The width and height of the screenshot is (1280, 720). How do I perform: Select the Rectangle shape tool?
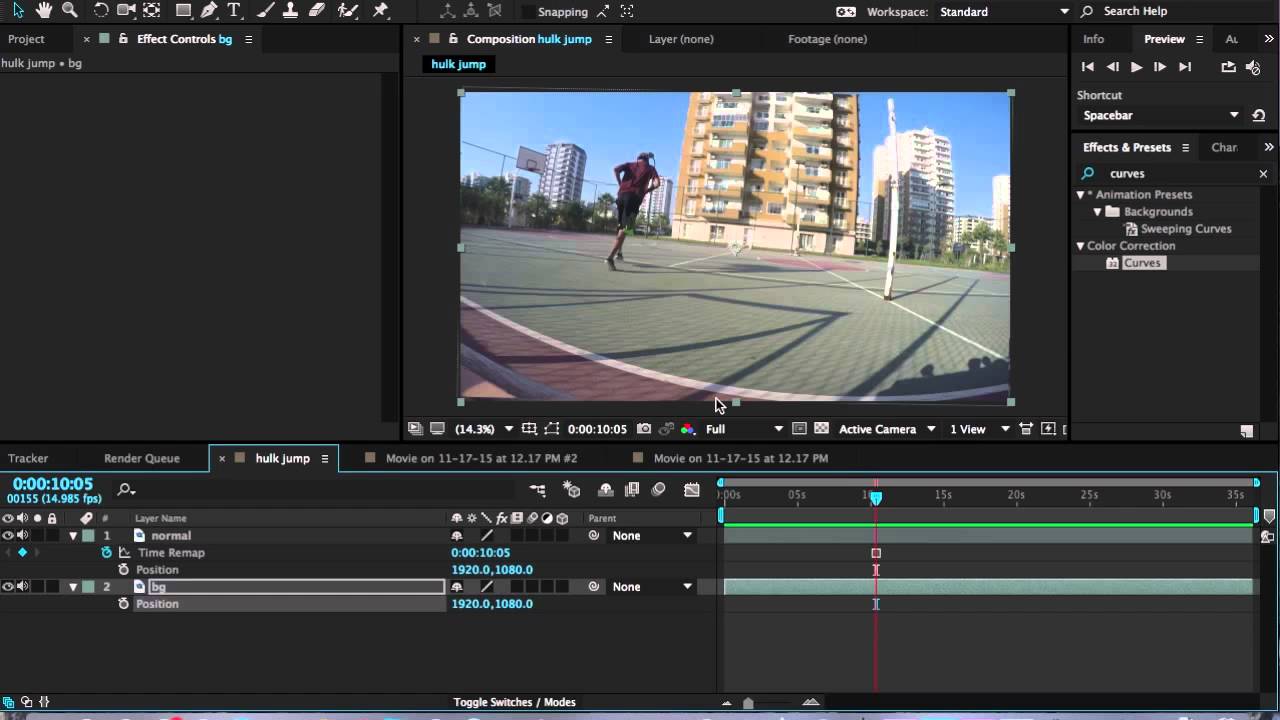coord(184,11)
